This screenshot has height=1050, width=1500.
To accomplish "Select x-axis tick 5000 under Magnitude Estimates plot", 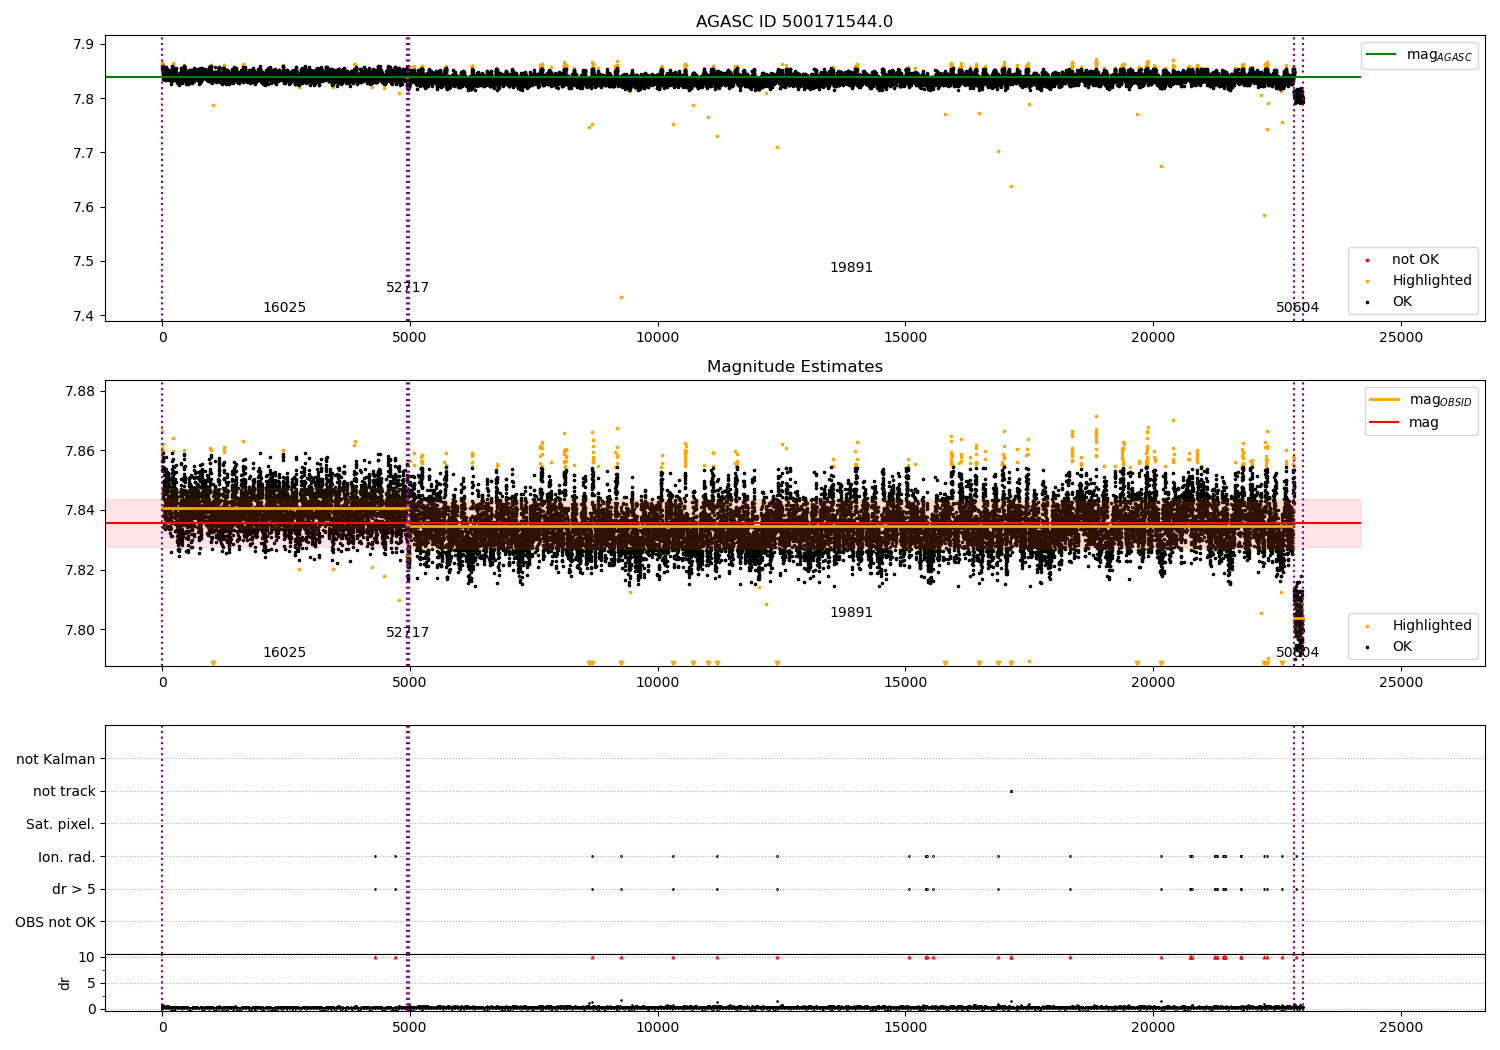I will pos(410,683).
